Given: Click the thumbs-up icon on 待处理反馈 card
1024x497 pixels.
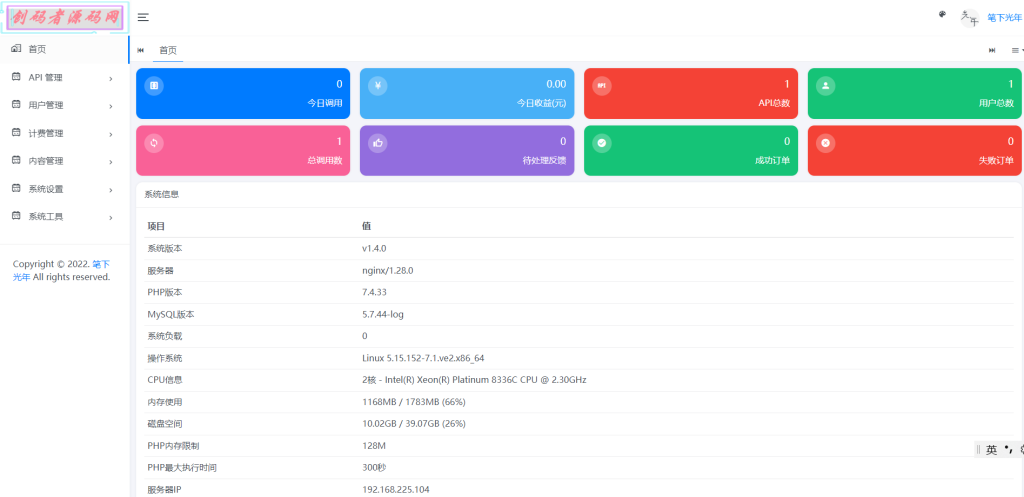Looking at the screenshot, I should pyautogui.click(x=378, y=143).
